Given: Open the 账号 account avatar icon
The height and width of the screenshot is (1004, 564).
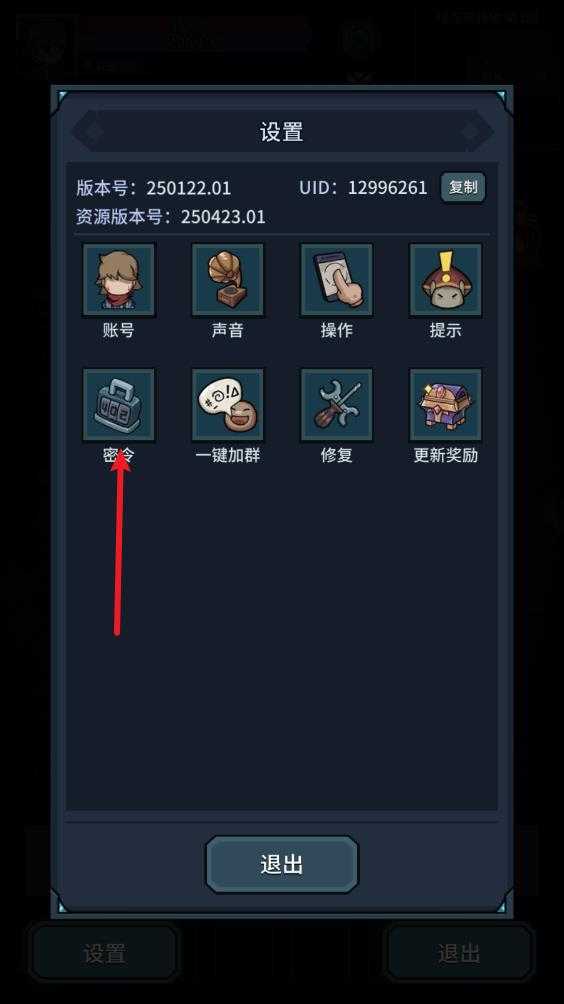Looking at the screenshot, I should tap(118, 280).
